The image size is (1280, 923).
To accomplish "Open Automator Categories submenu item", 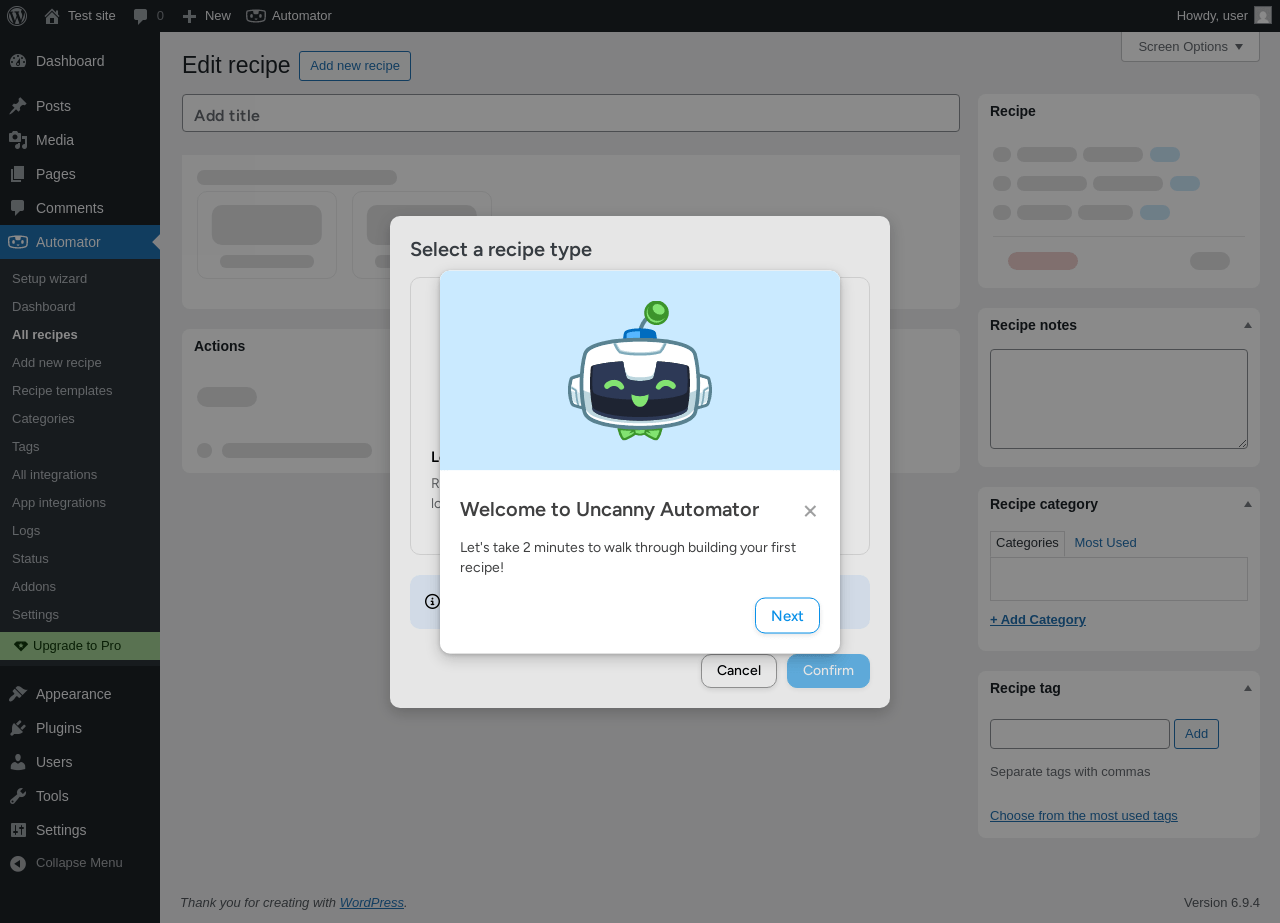I will click(80, 419).
